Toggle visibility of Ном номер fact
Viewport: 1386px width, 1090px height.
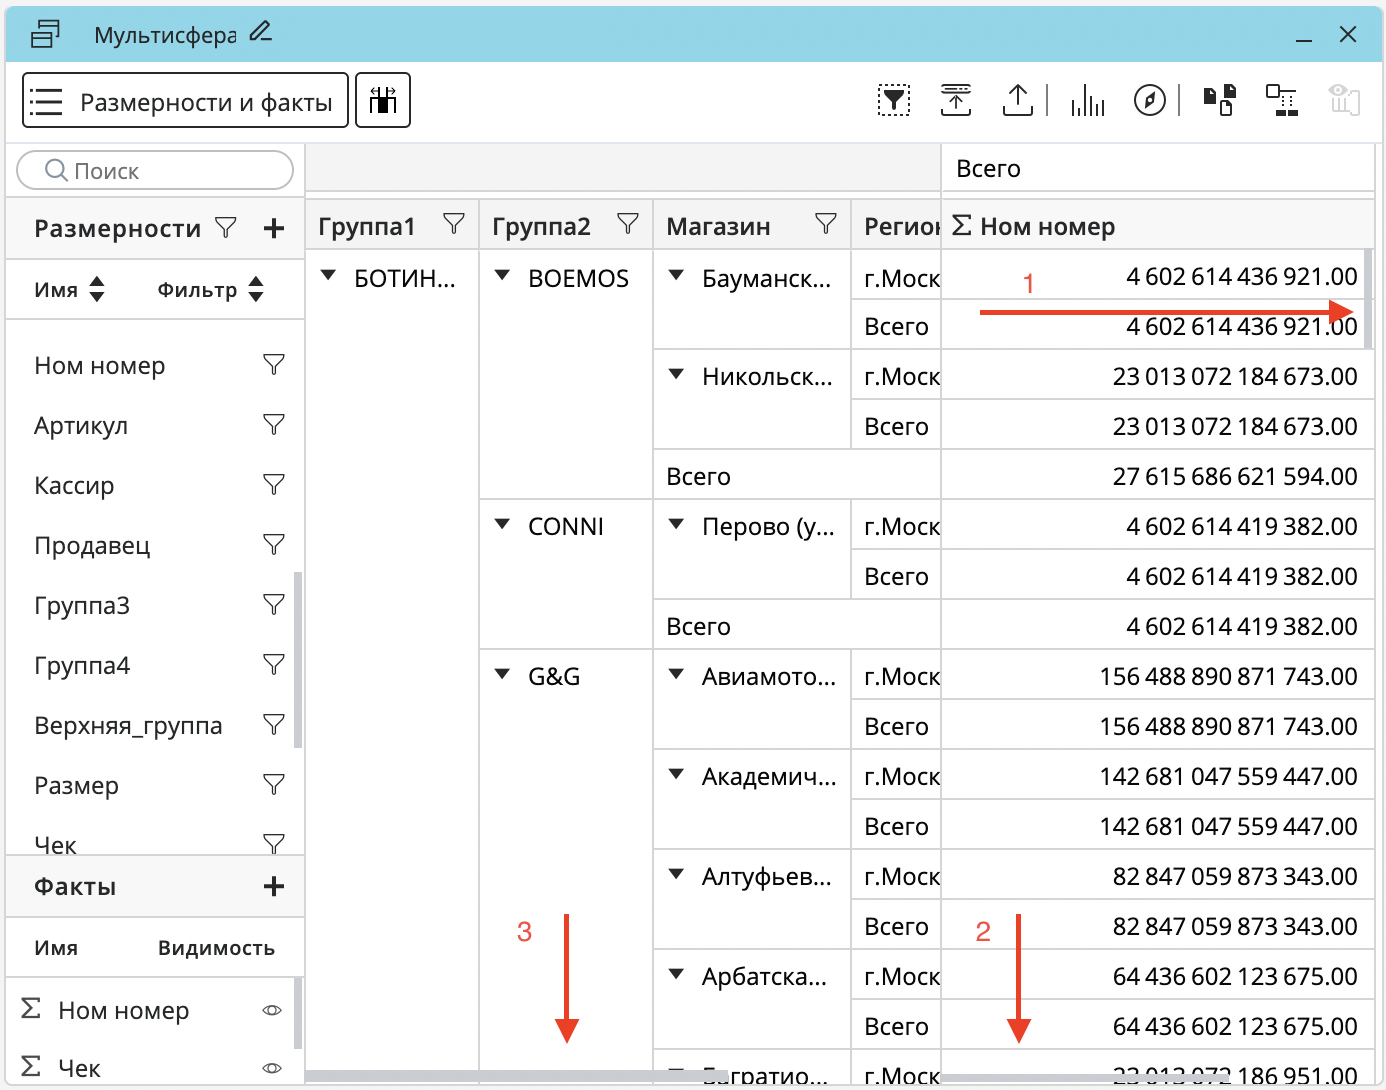click(x=271, y=1011)
